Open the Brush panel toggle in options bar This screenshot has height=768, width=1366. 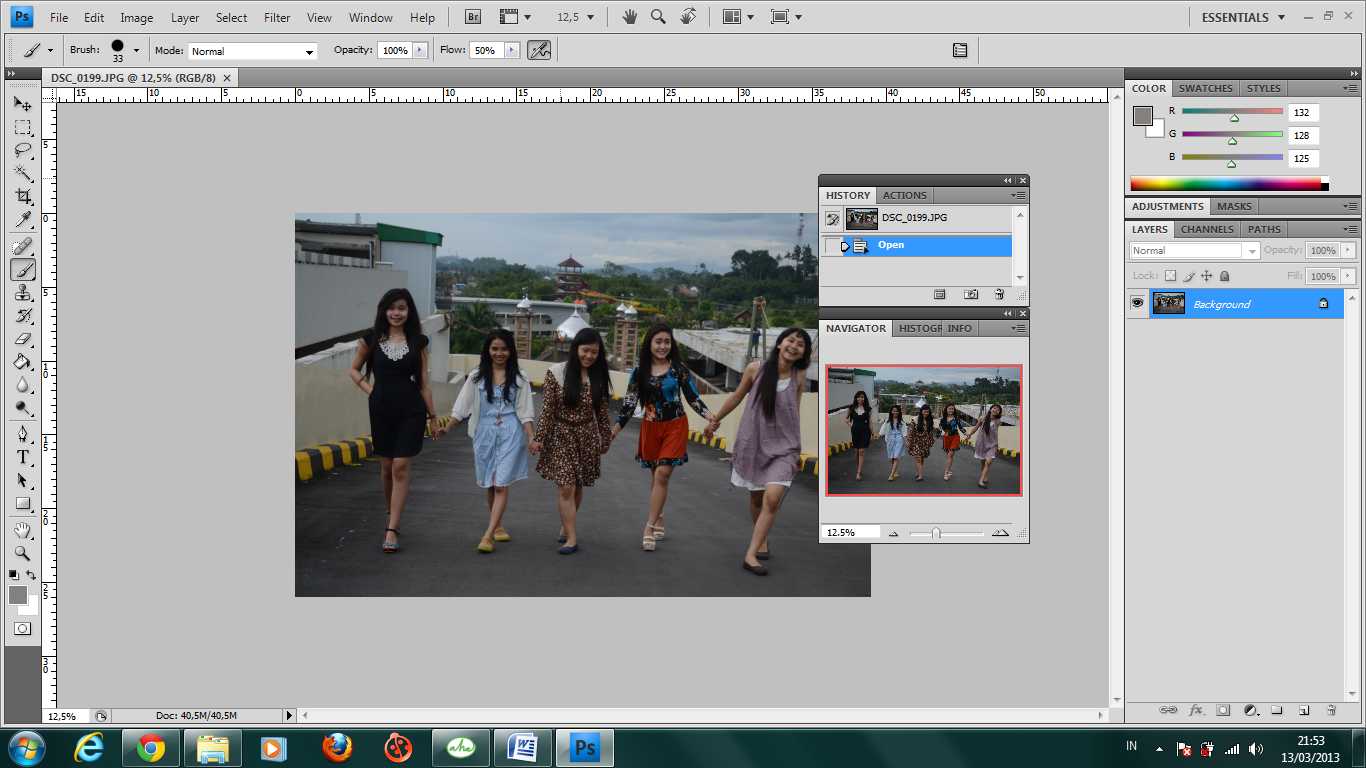pyautogui.click(x=960, y=50)
